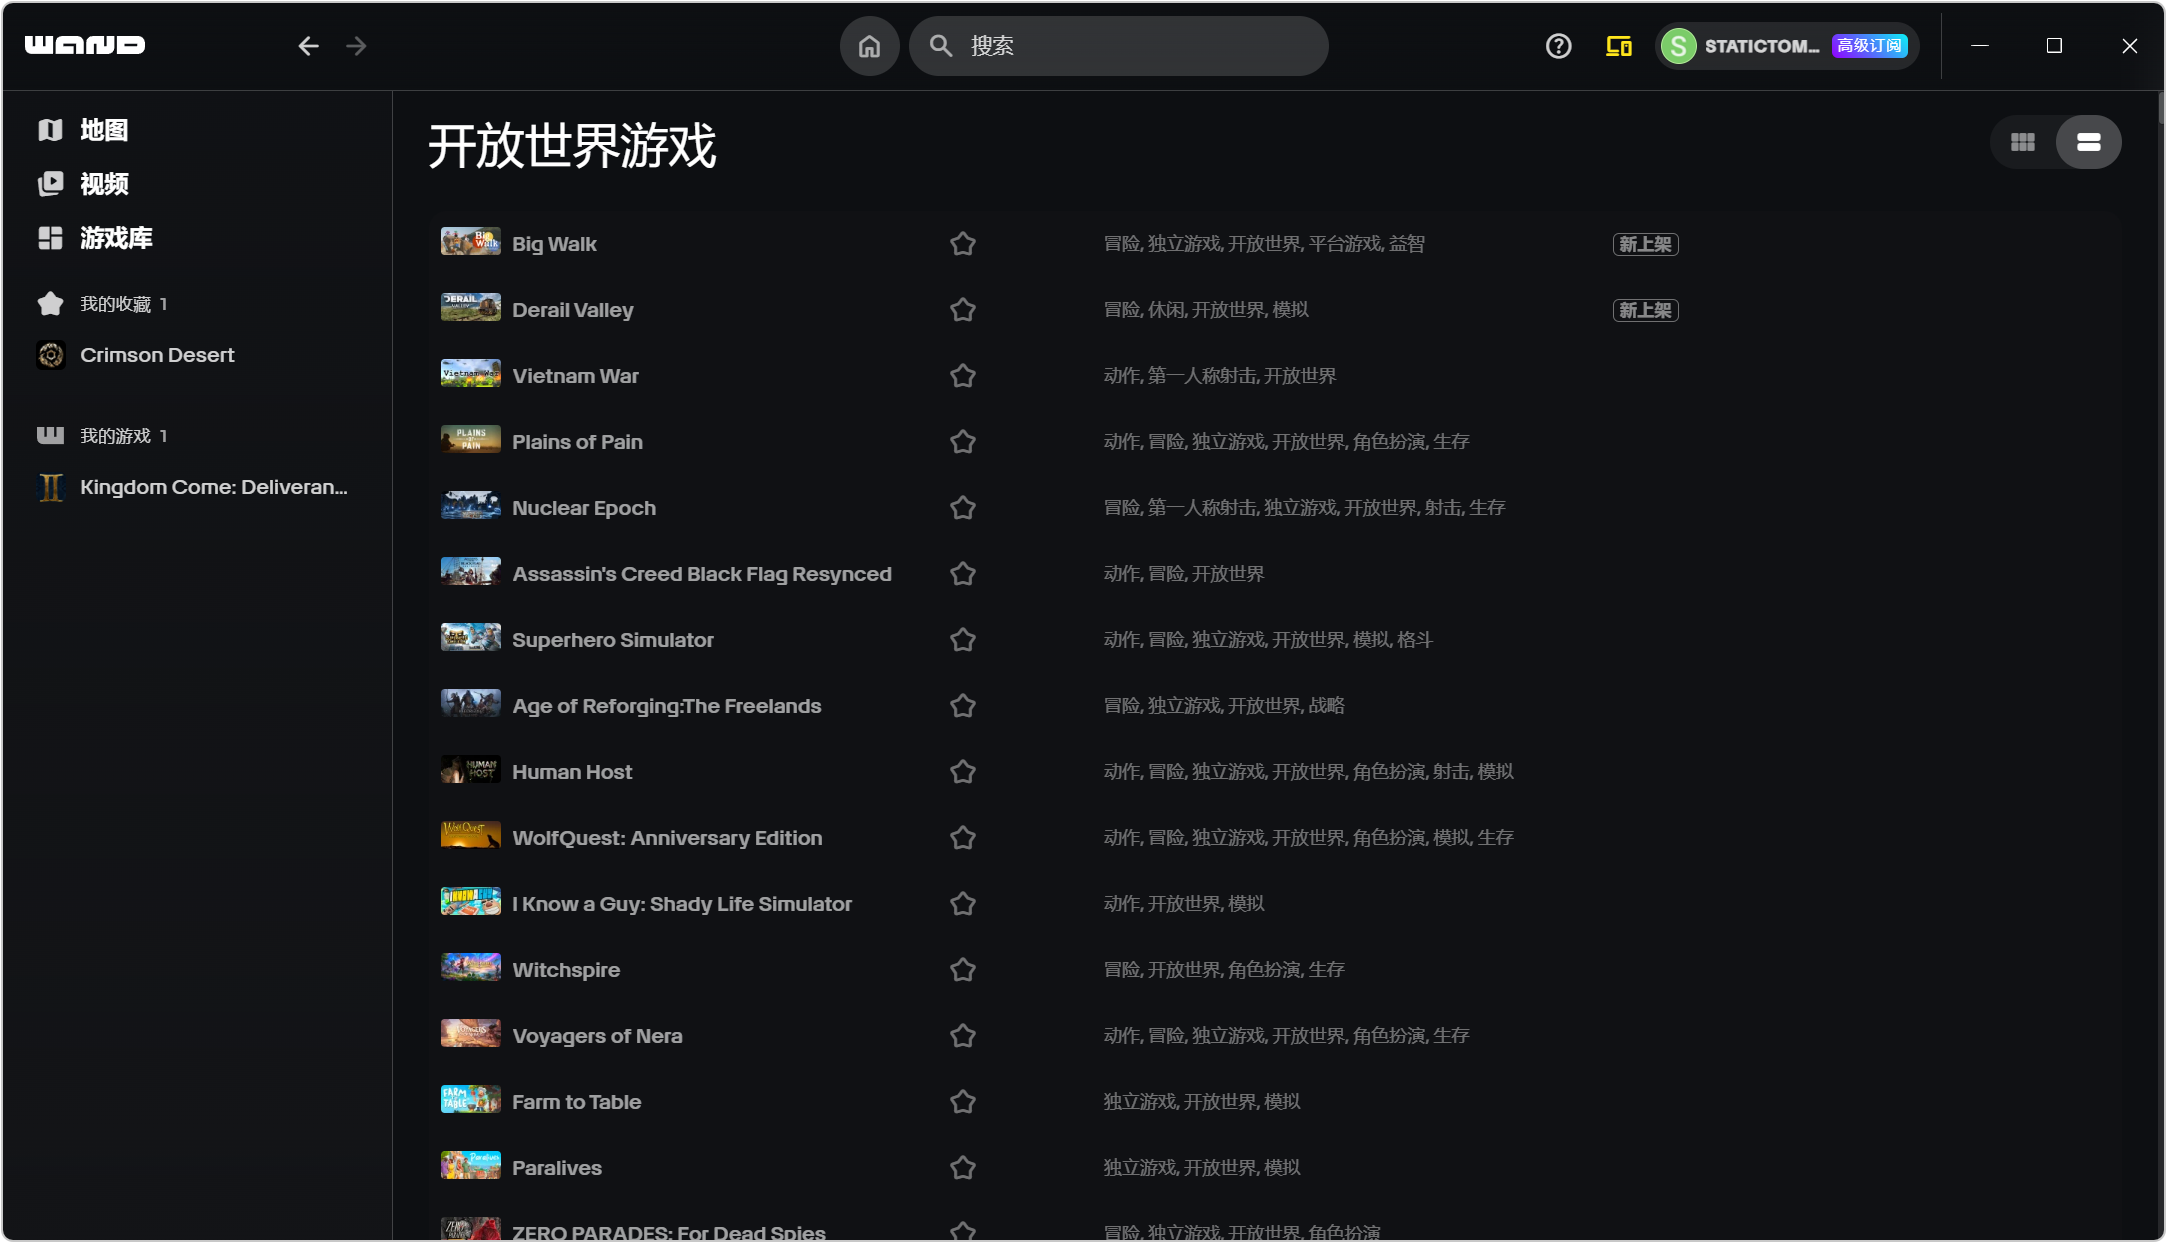Image resolution: width=2167 pixels, height=1243 pixels.
Task: Maximize the WAND window
Action: click(2054, 46)
